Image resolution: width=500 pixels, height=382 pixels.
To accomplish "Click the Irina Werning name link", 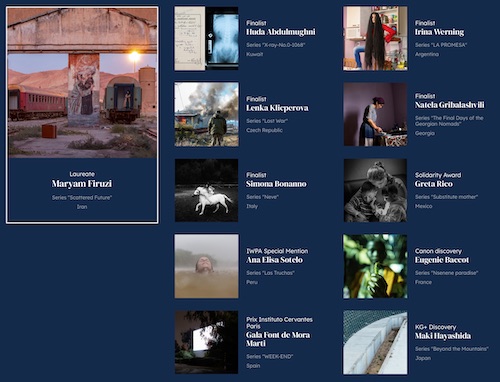I will [439, 32].
